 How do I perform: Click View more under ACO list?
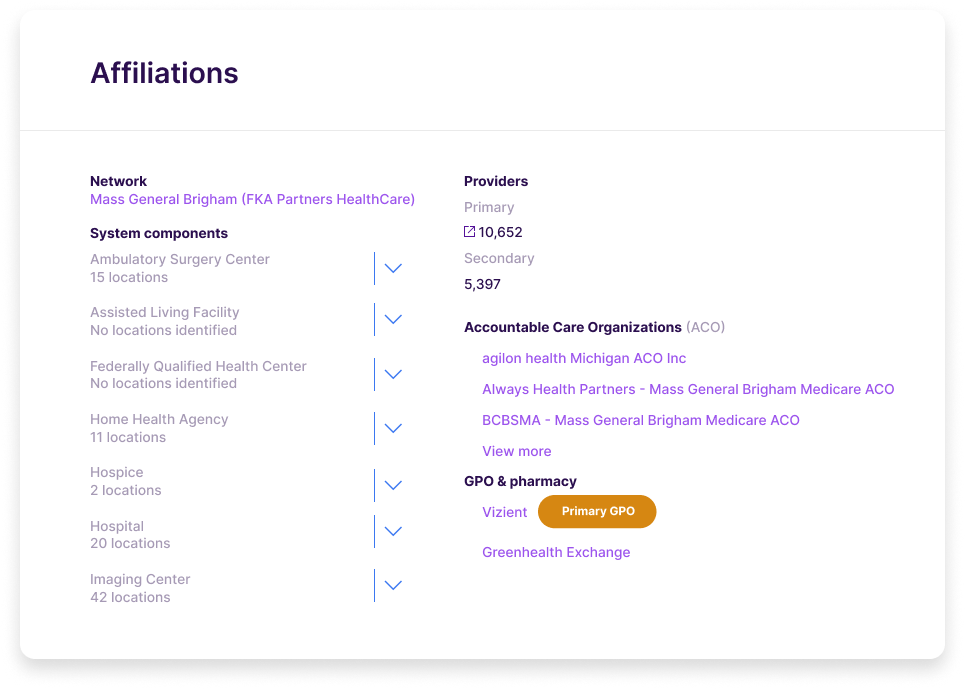(516, 451)
